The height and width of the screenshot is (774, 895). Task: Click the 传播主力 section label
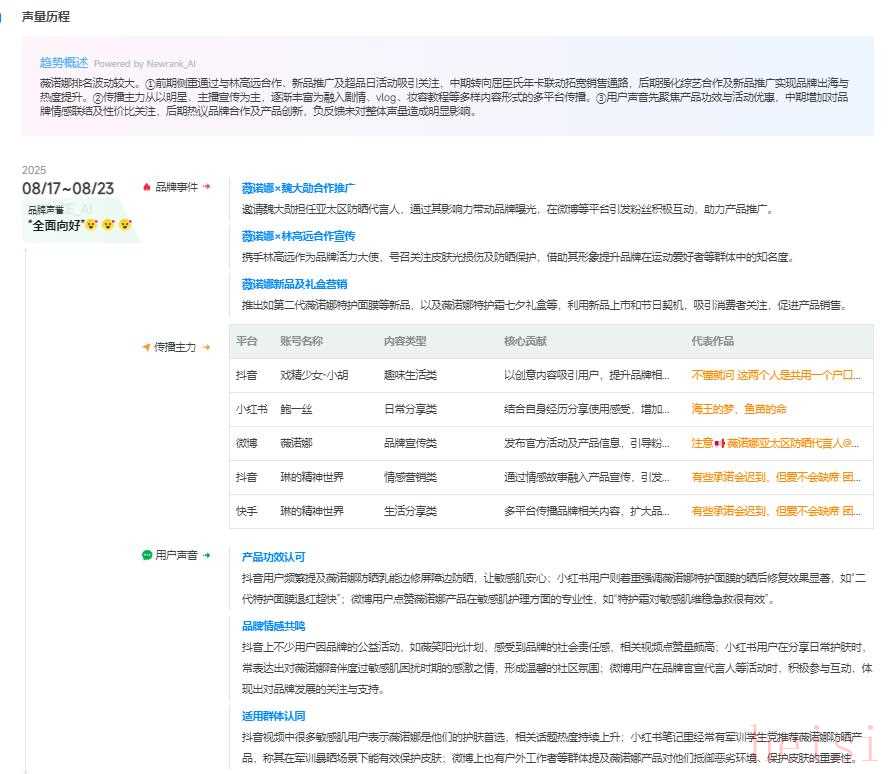click(175, 346)
